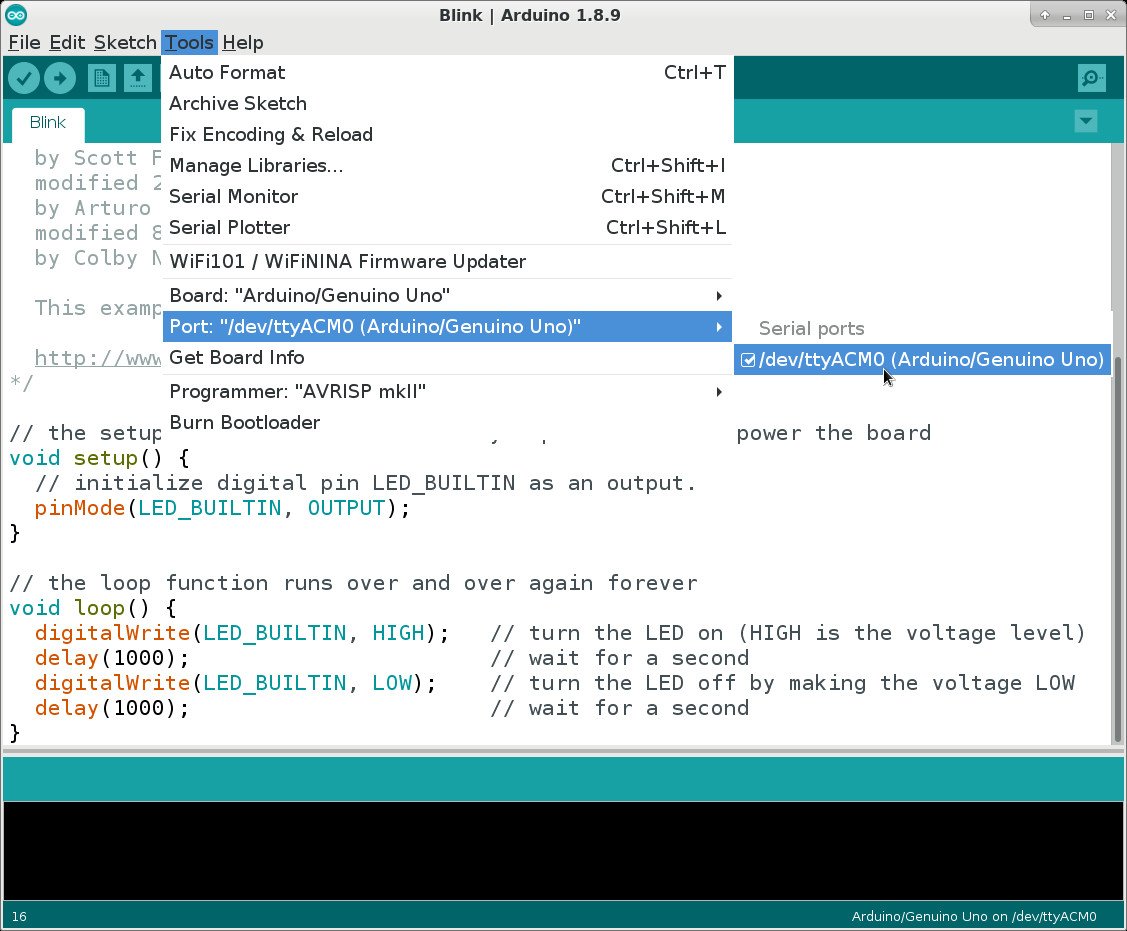1127x931 pixels.
Task: Open Serial Monitor magnifier icon in toolbar
Action: coord(1091,78)
